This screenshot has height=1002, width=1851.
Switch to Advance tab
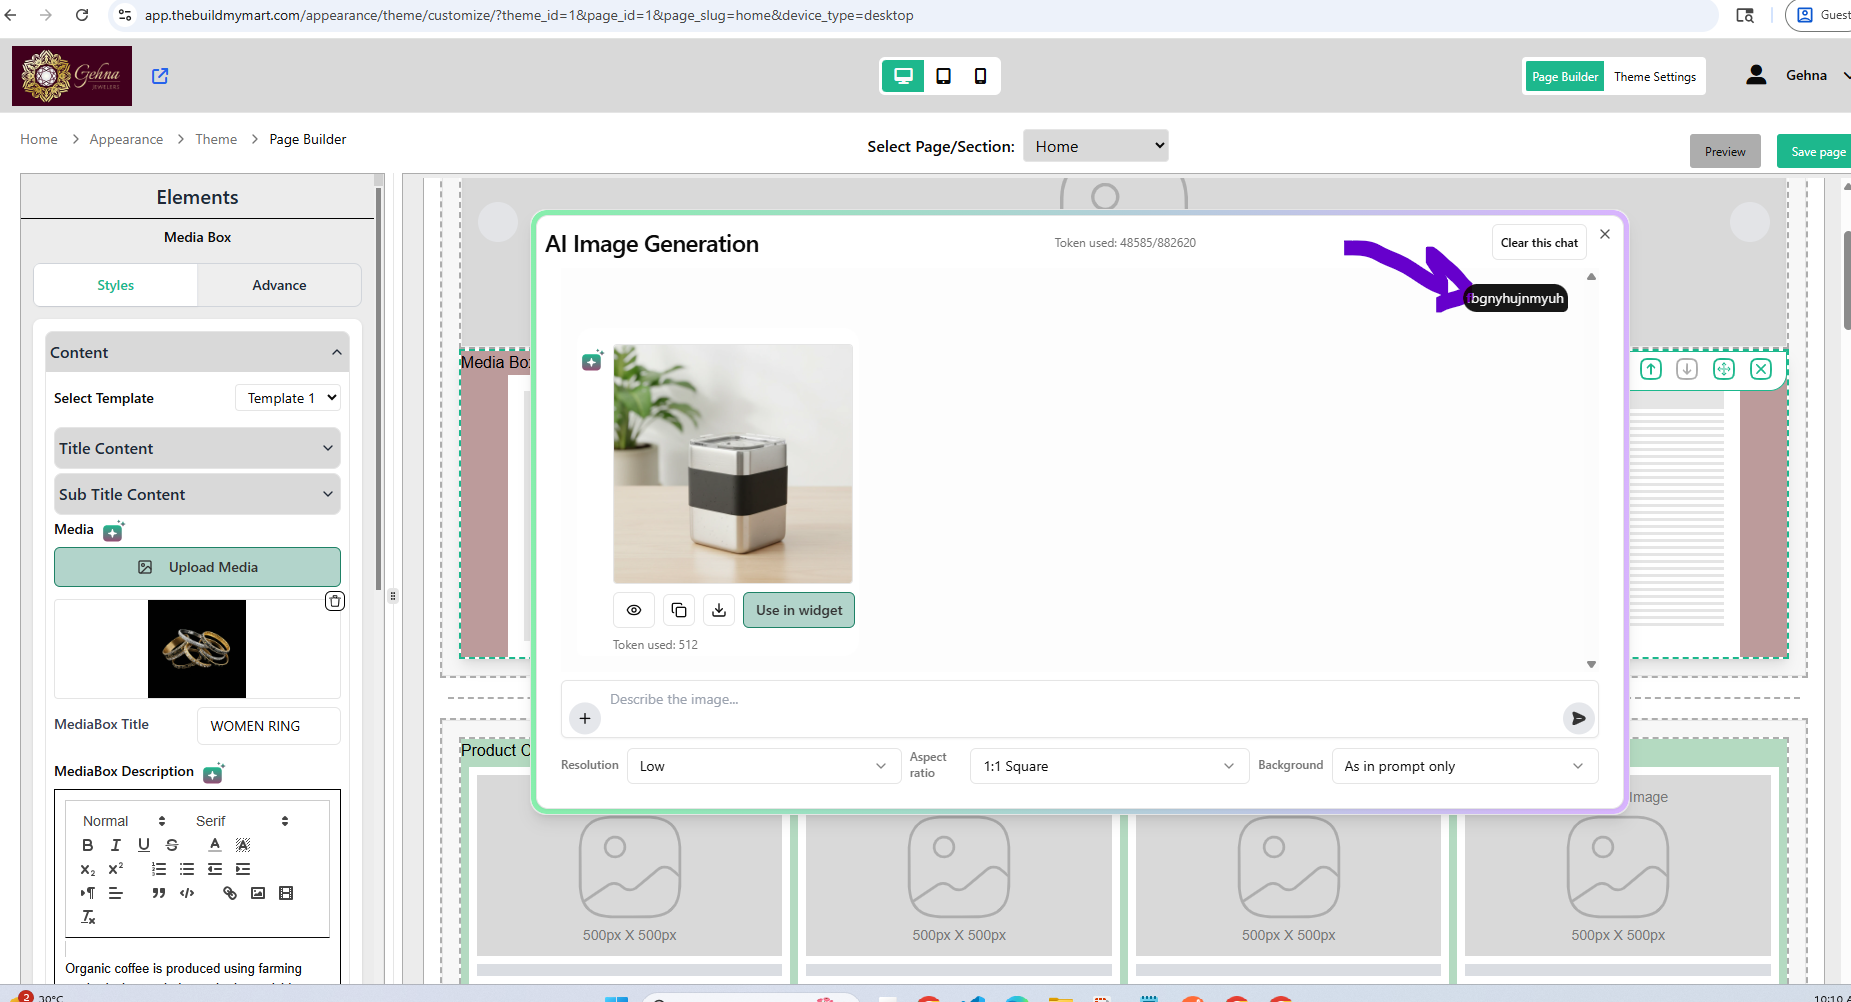(279, 285)
